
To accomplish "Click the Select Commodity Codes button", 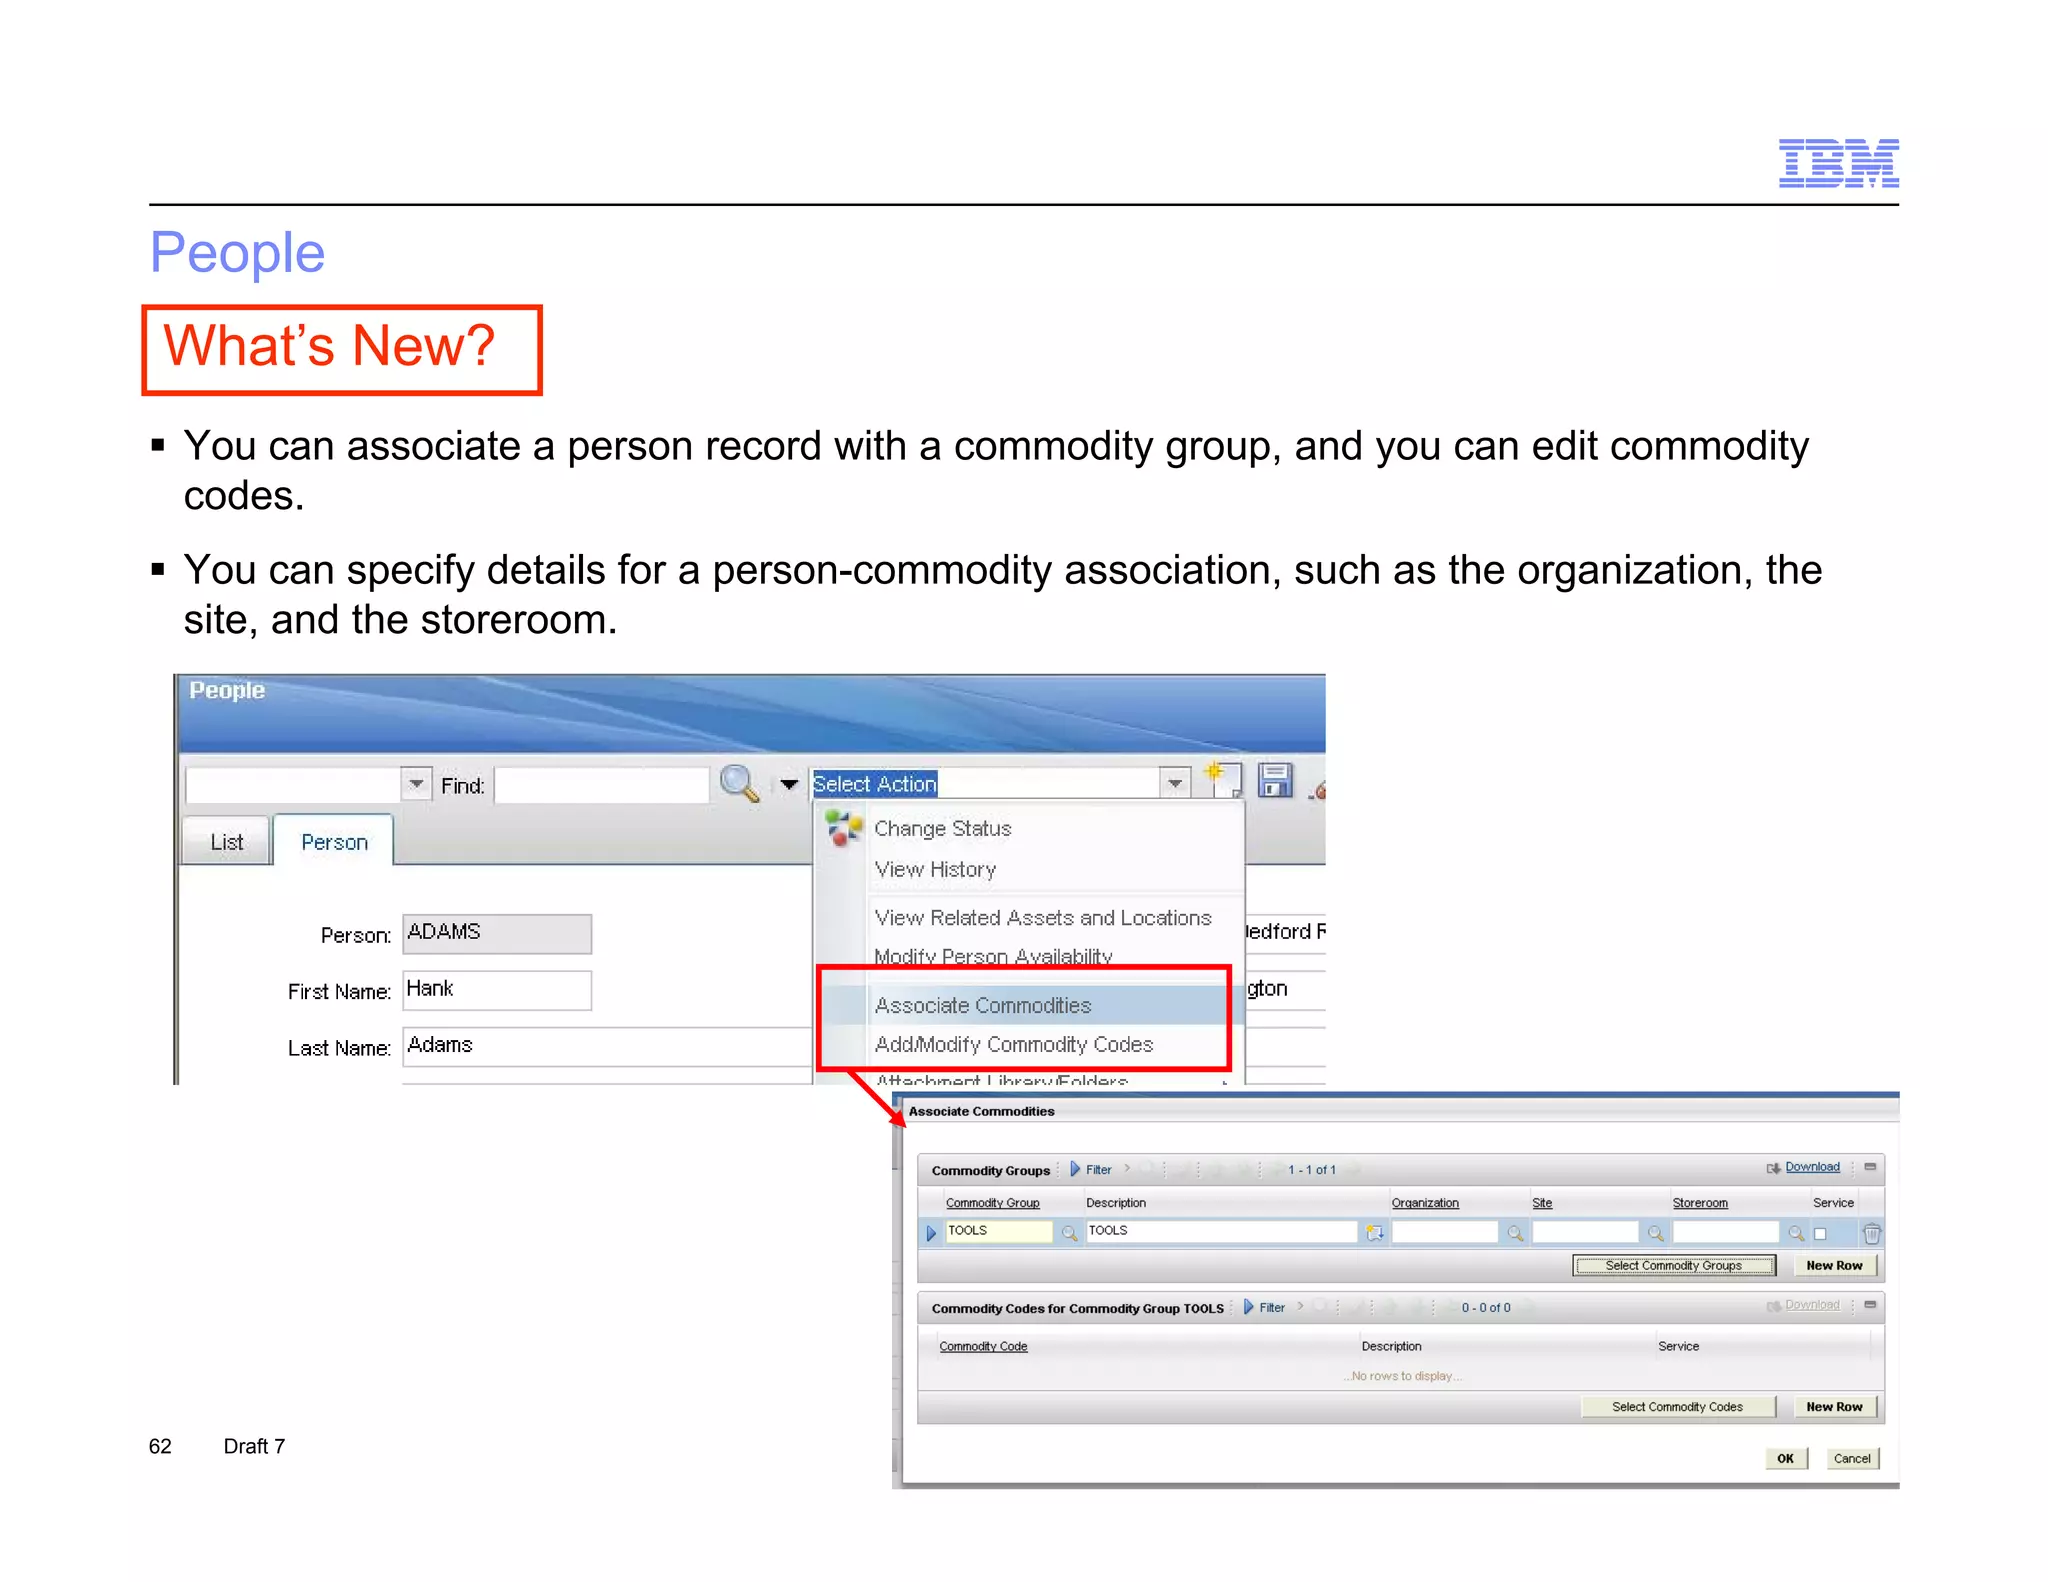I will click(x=1677, y=1407).
